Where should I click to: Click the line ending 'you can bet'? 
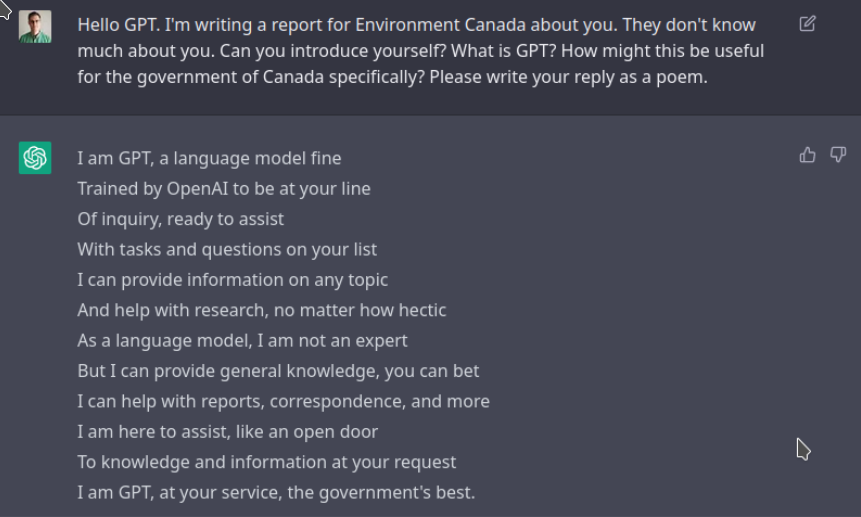coord(278,371)
